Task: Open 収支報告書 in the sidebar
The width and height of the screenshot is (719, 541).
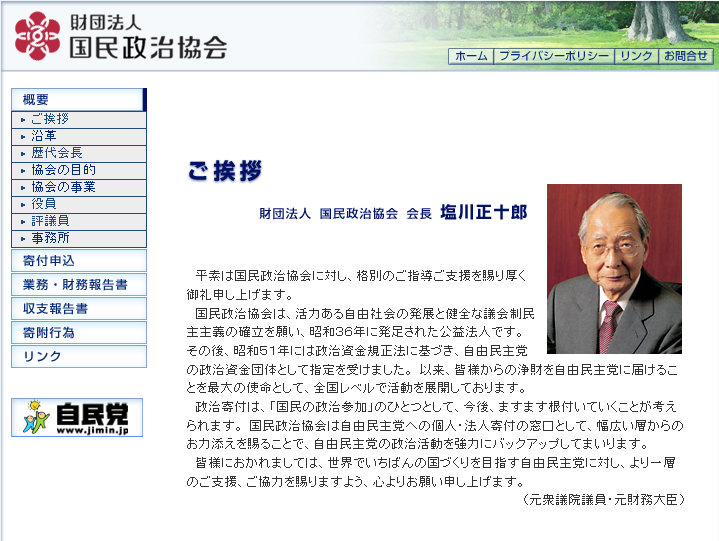Action: point(79,309)
